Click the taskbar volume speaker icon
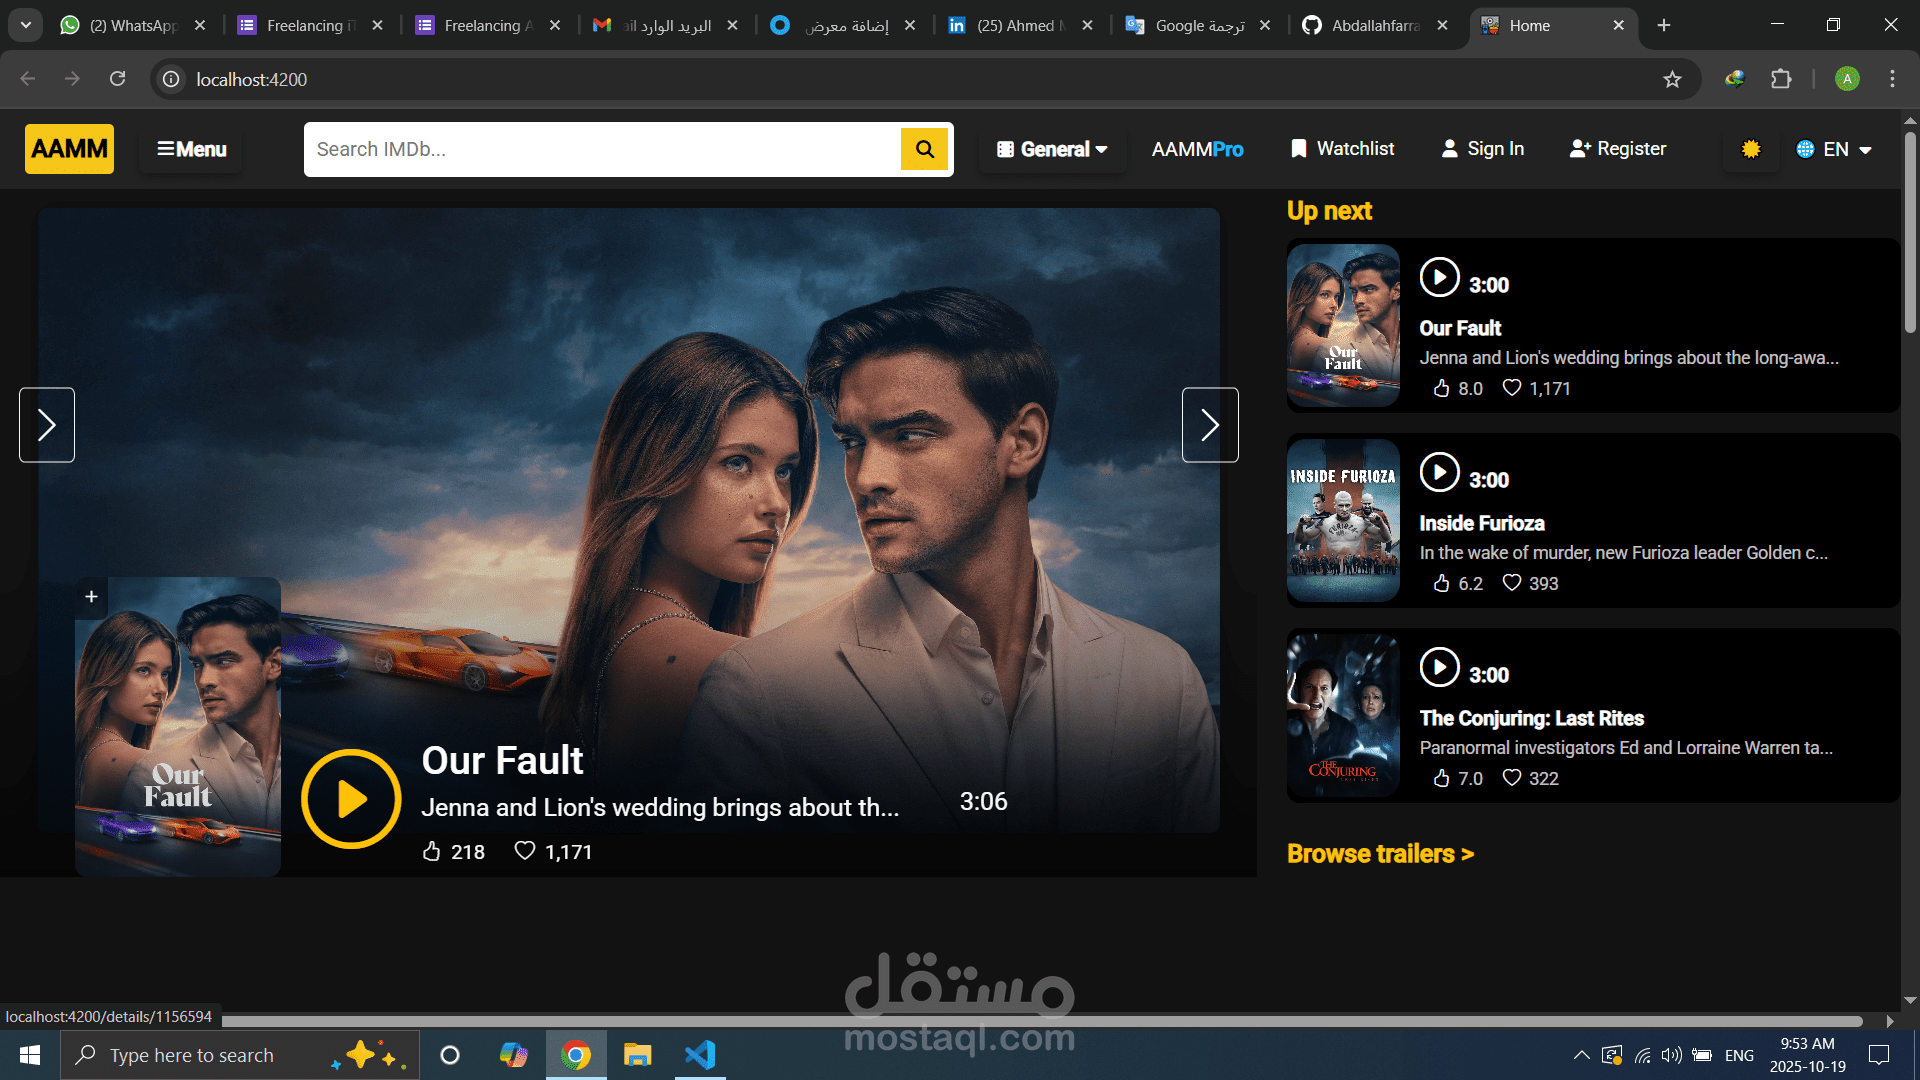Viewport: 1920px width, 1080px height. pyautogui.click(x=1671, y=1055)
